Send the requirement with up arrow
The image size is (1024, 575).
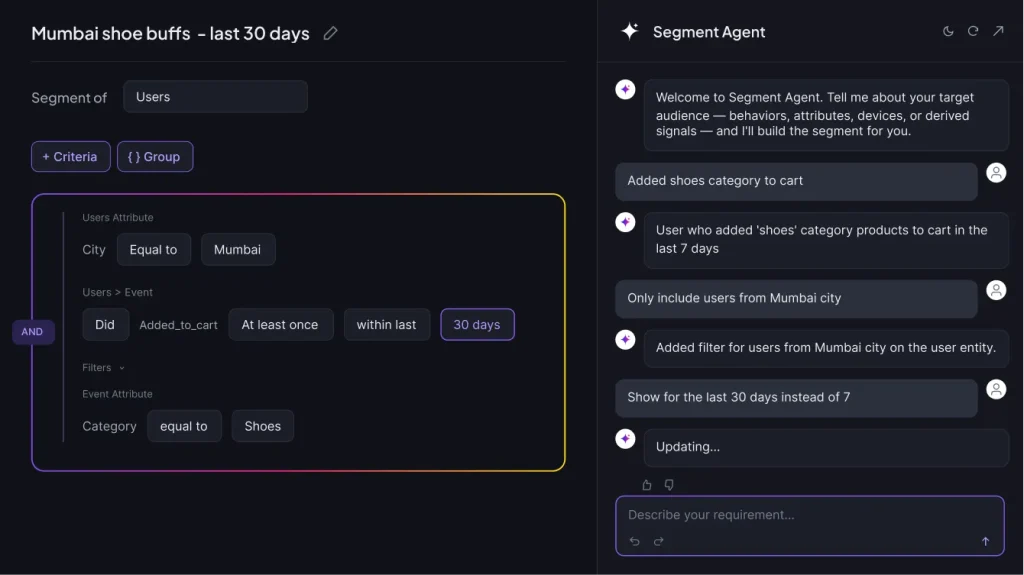click(985, 541)
